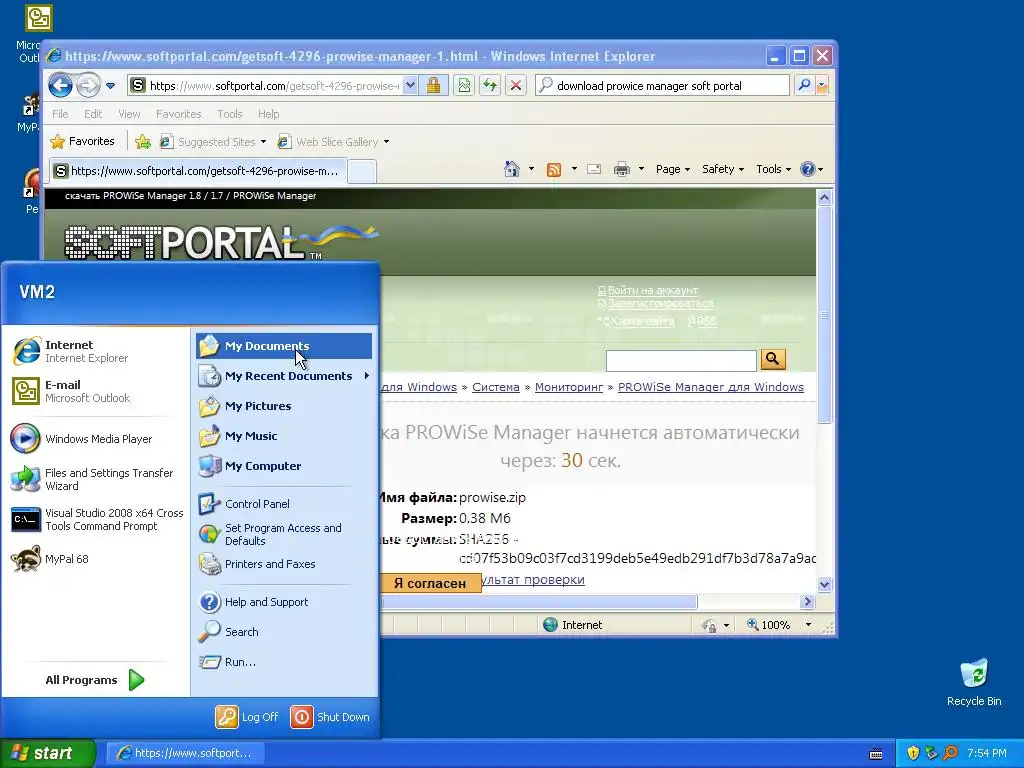1024x768 pixels.
Task: Open My Pictures folder
Action: (284, 406)
